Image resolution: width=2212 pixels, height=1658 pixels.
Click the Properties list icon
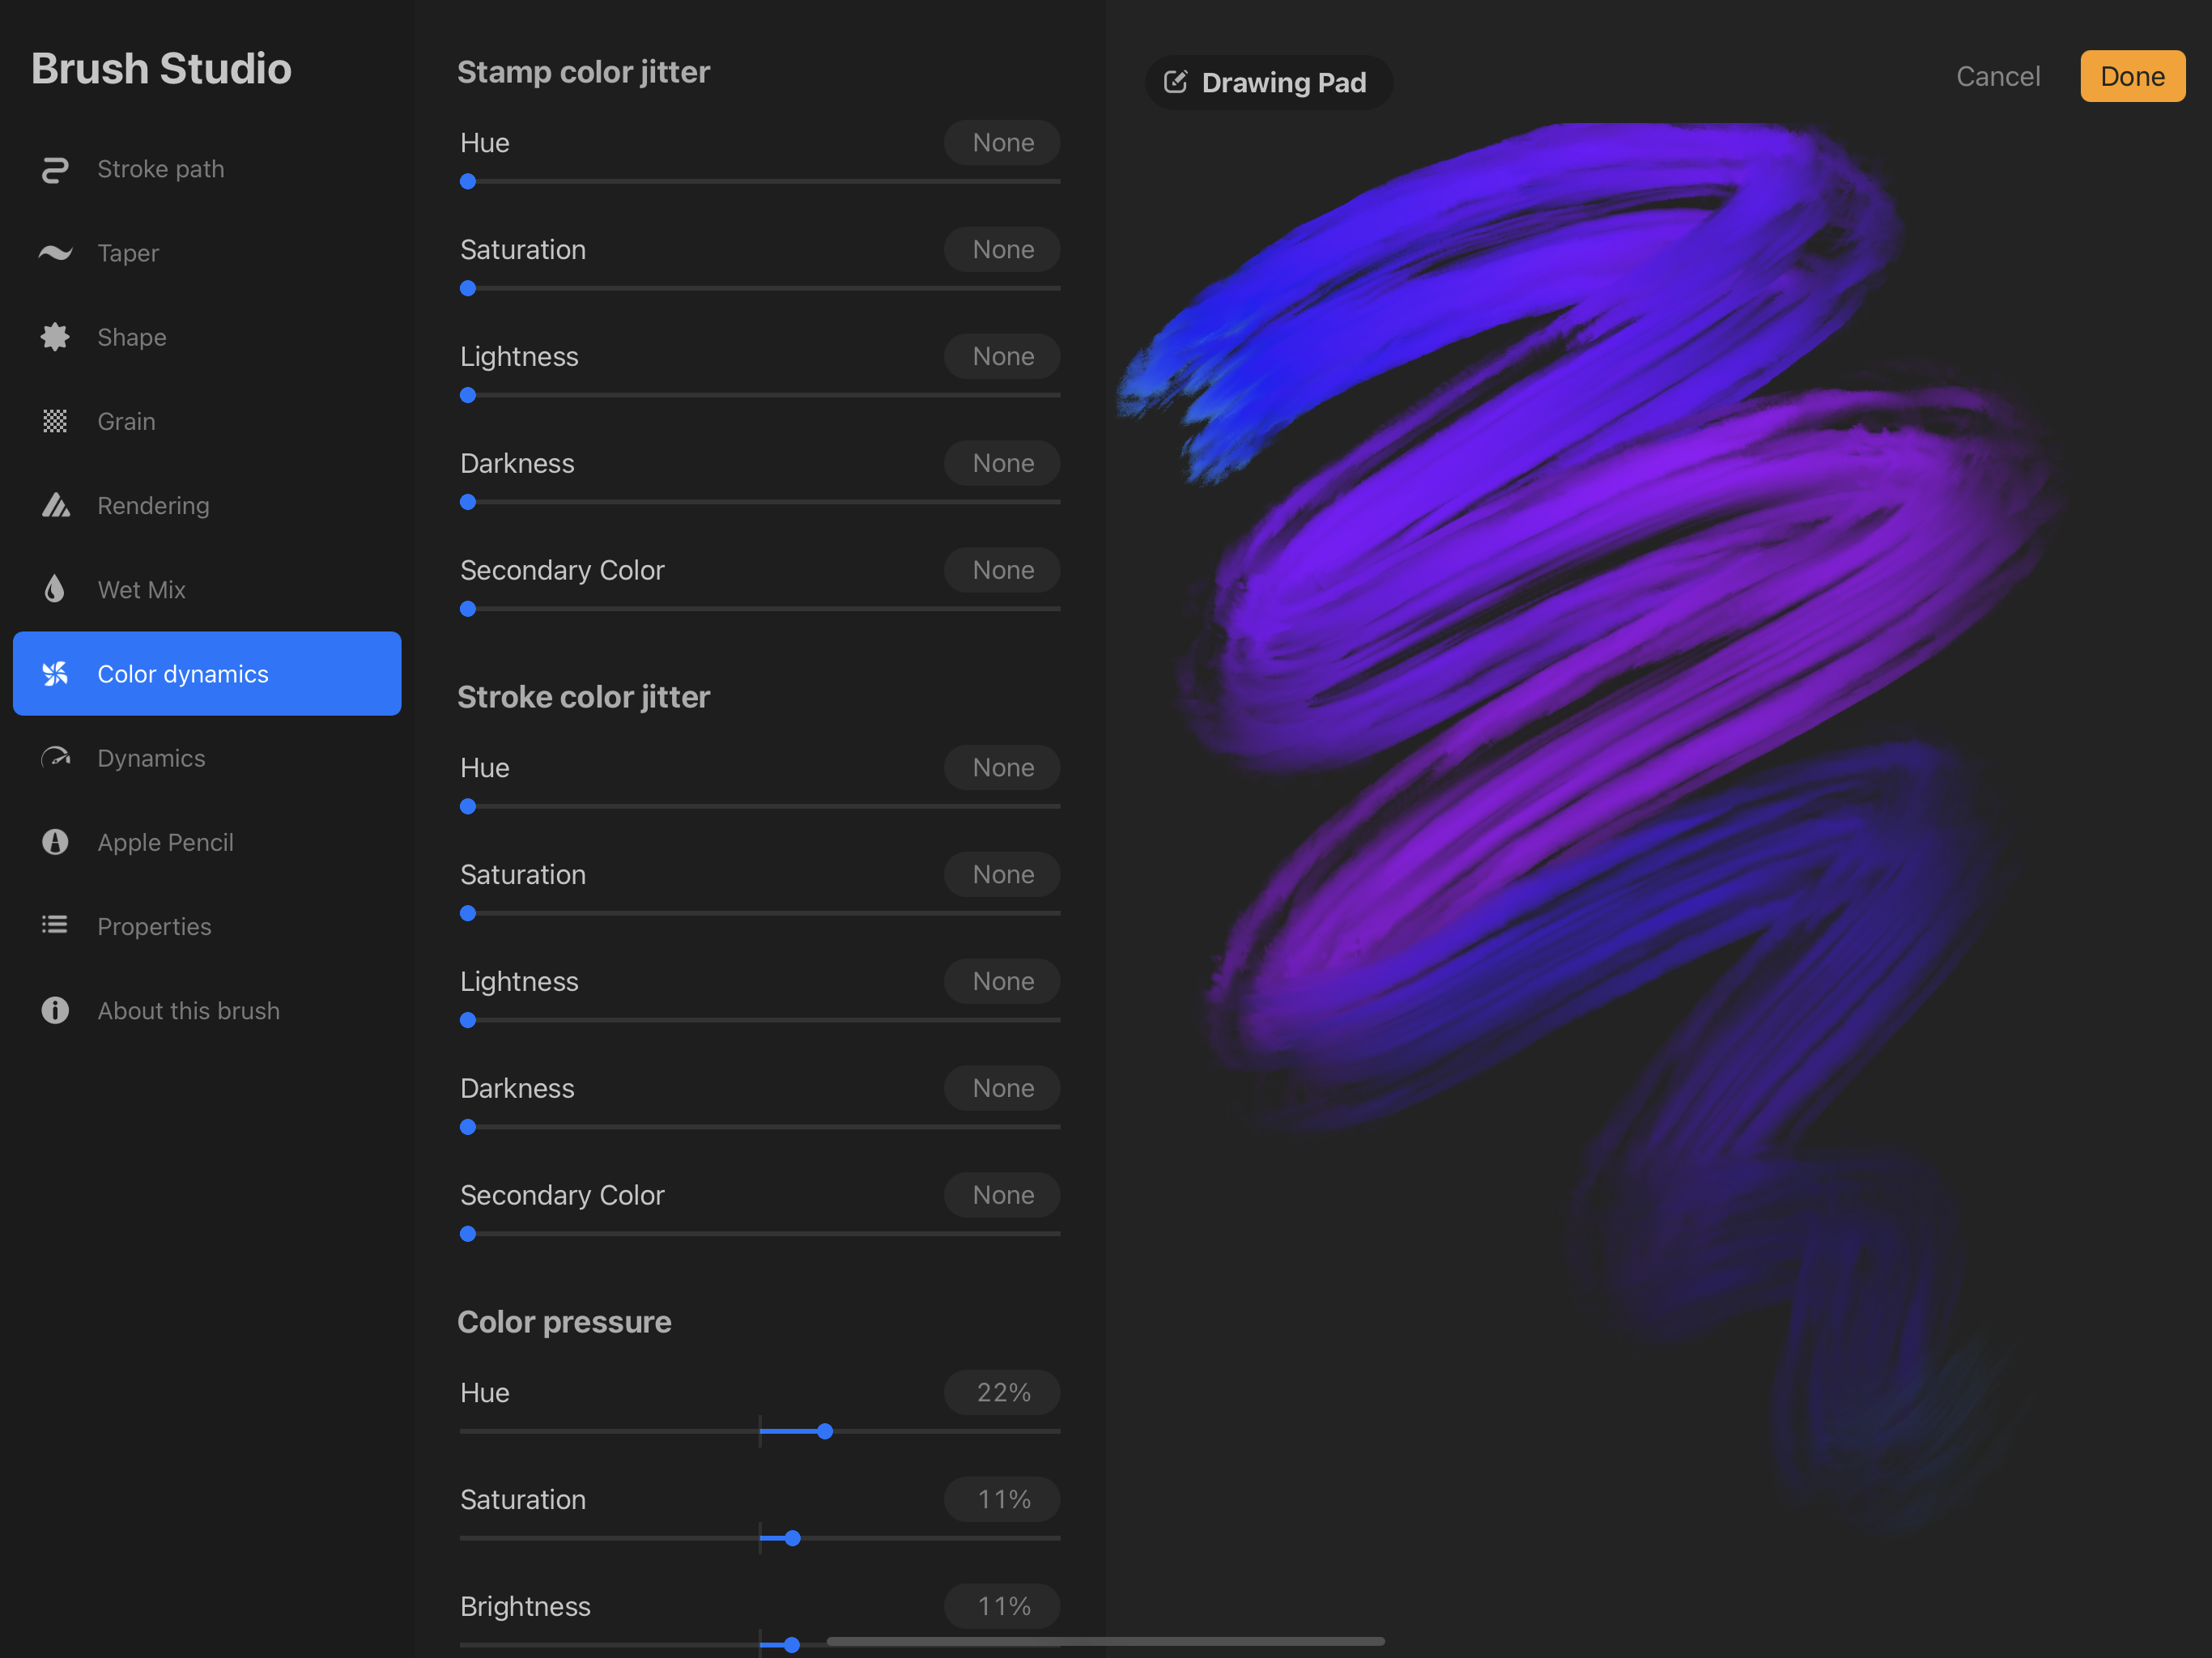pos(55,926)
